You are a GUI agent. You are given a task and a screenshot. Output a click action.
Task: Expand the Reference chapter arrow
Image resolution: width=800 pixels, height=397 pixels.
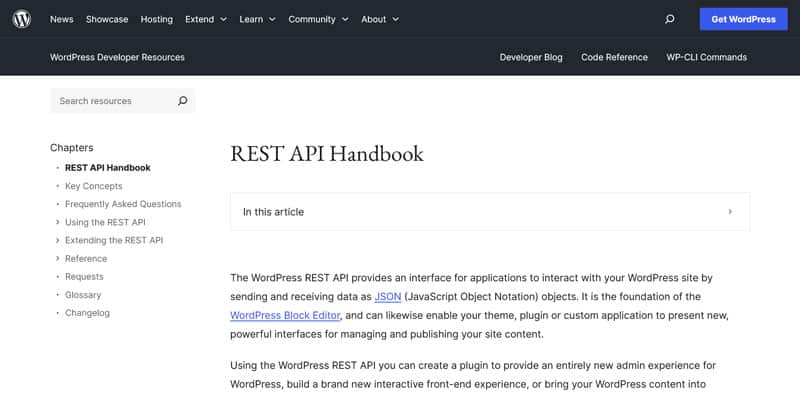(58, 258)
